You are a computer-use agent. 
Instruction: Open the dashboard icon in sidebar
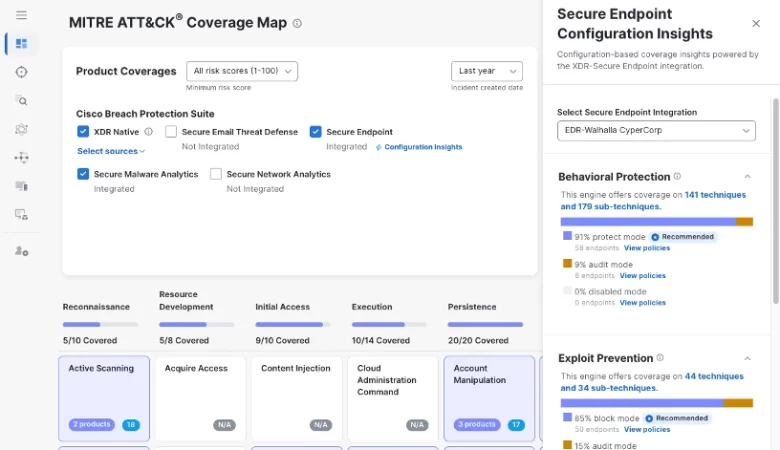click(x=21, y=44)
